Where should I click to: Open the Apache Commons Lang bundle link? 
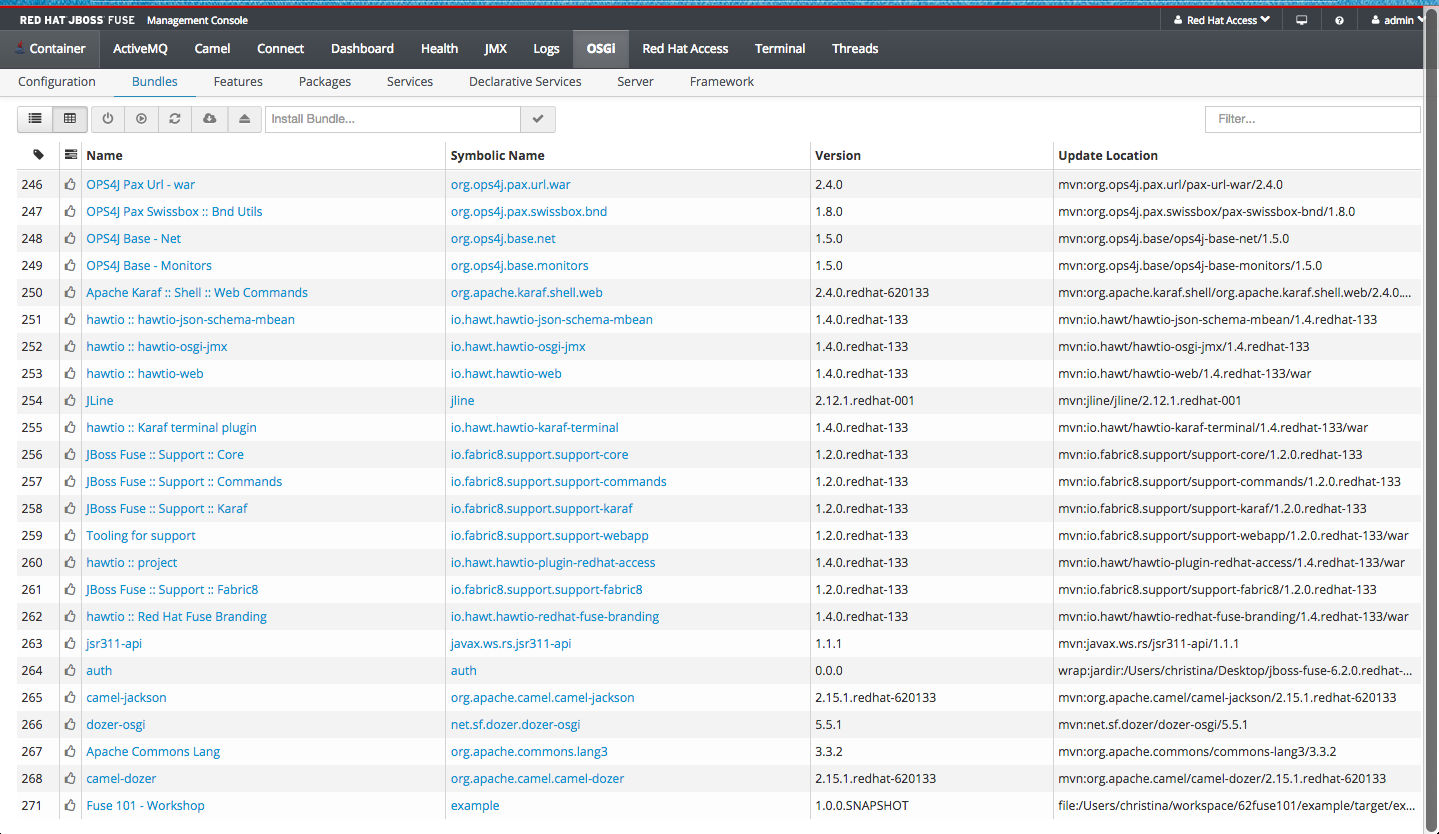pyautogui.click(x=153, y=752)
